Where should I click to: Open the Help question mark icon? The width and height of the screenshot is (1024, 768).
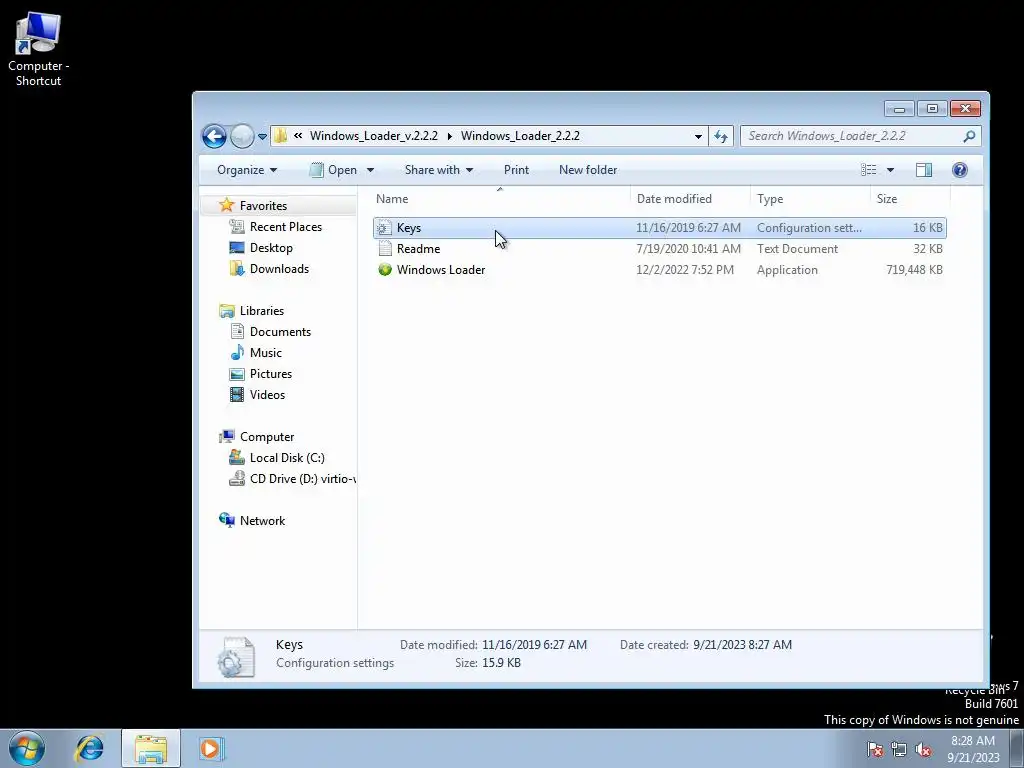960,170
